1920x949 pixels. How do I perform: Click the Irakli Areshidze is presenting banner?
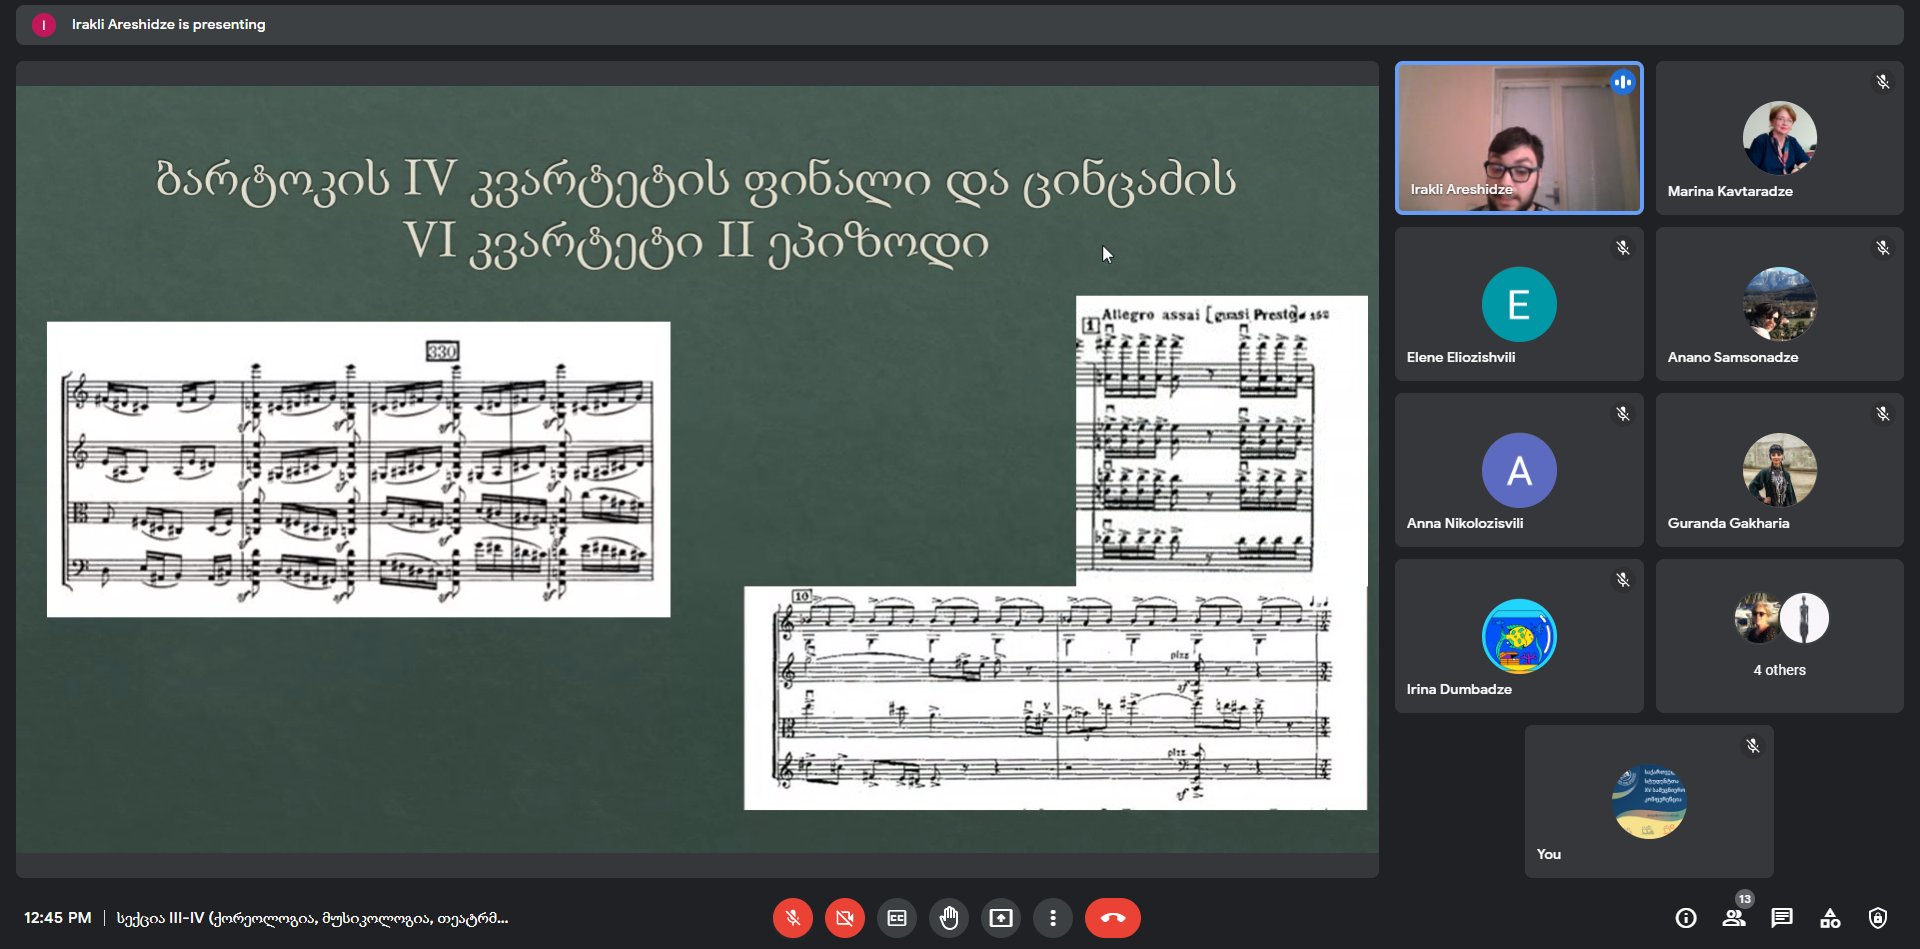coord(168,24)
